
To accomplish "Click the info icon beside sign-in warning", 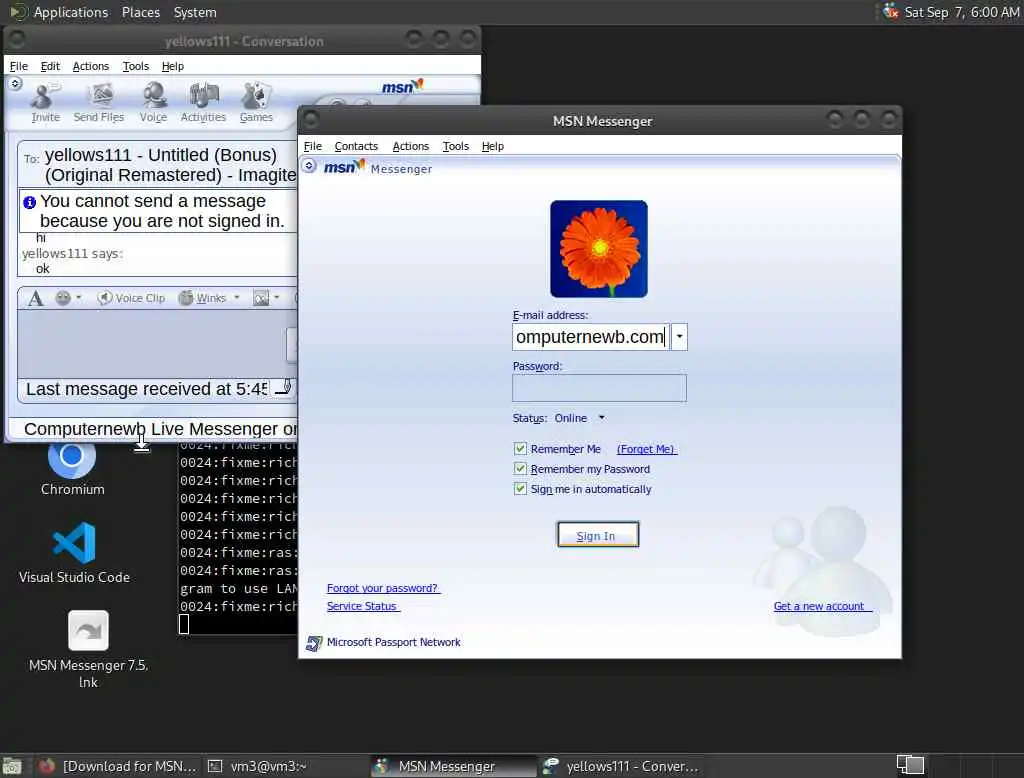I will pos(29,203).
